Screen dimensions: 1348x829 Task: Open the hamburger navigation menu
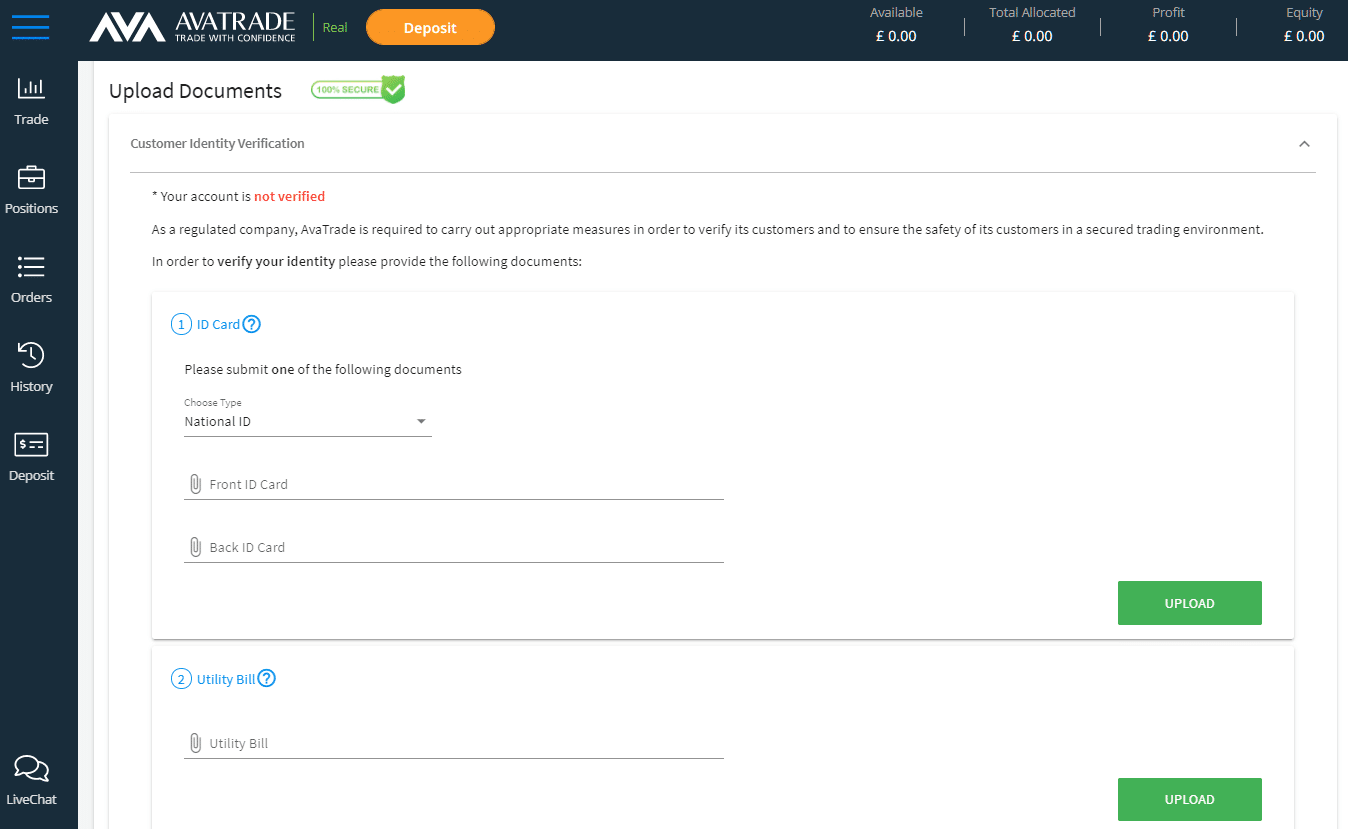coord(30,27)
